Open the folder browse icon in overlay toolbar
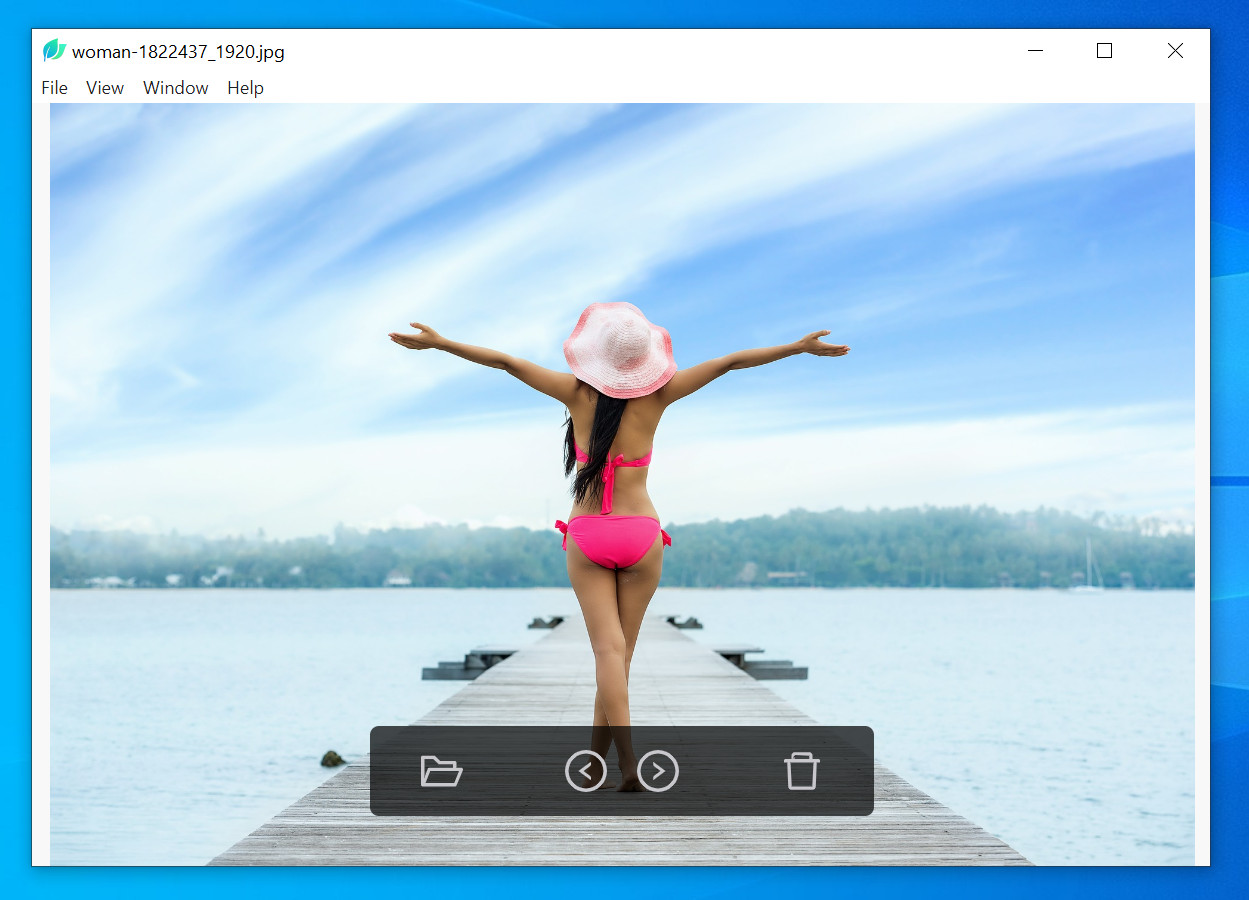 tap(441, 771)
